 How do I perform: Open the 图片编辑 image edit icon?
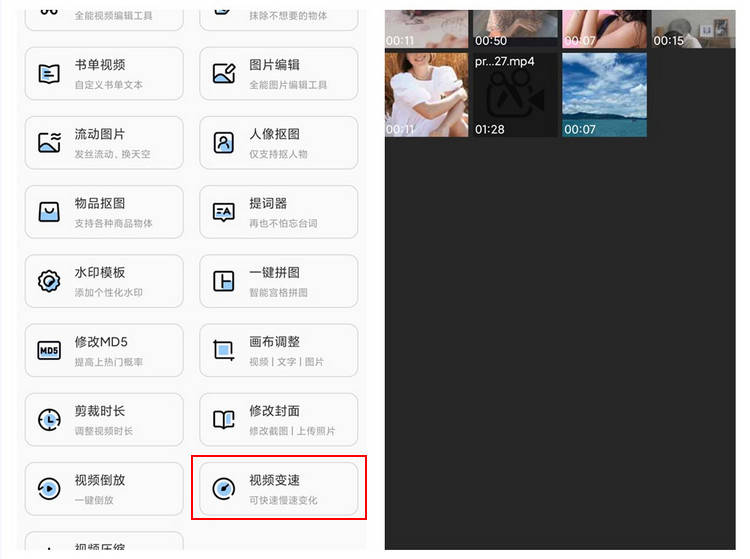(x=224, y=74)
